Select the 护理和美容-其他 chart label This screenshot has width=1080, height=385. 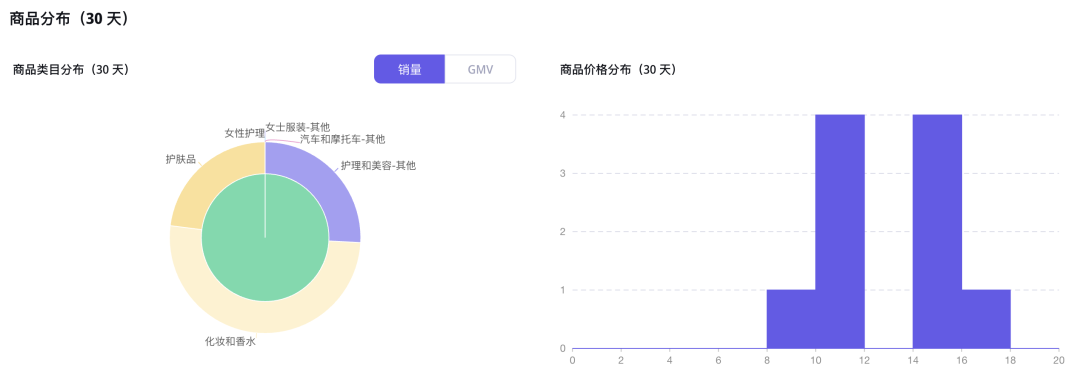click(x=378, y=165)
